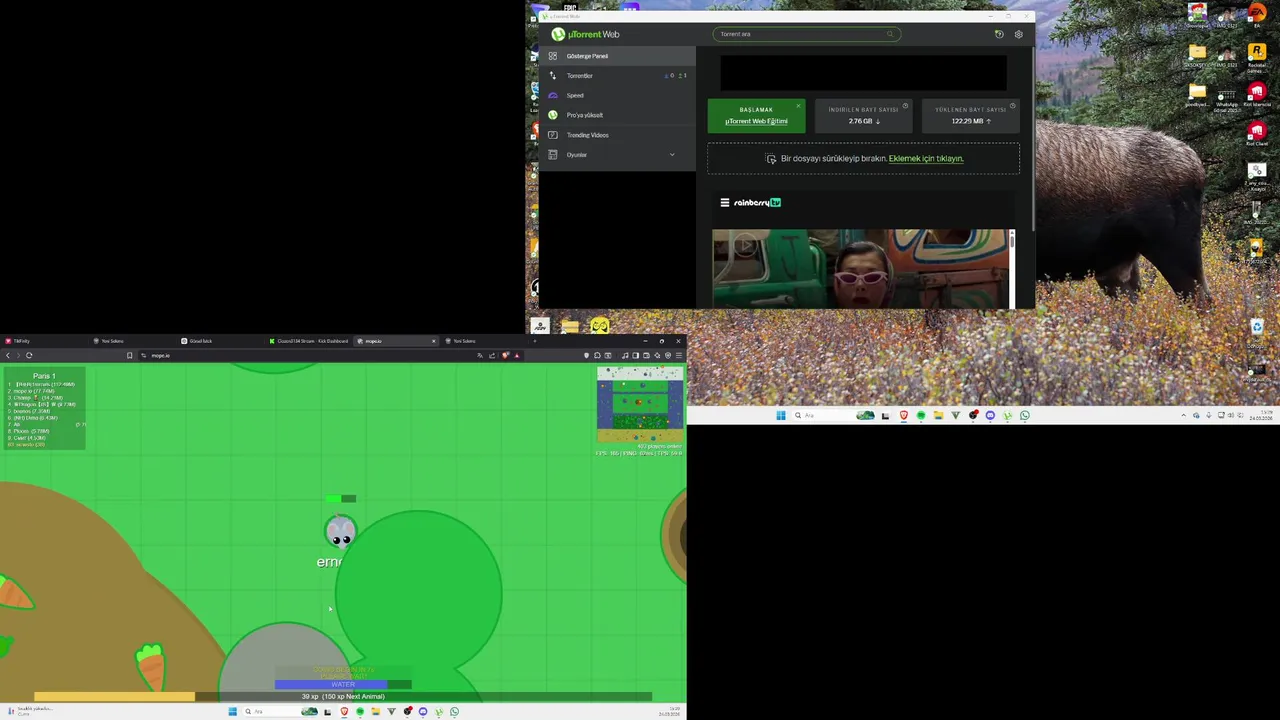The image size is (1280, 720).
Task: Open Recycle Bin desktop icon
Action: click(x=1257, y=332)
